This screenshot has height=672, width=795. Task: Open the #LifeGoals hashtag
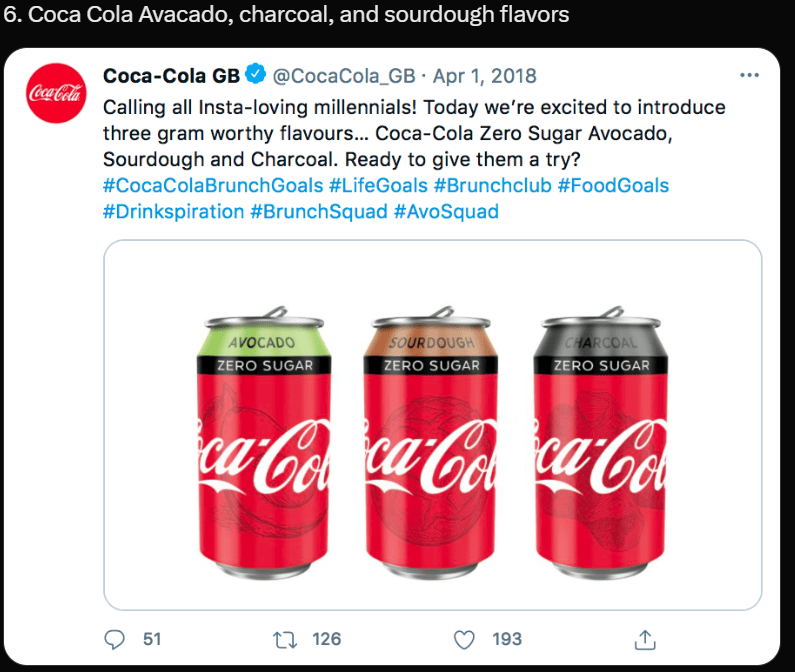click(381, 185)
